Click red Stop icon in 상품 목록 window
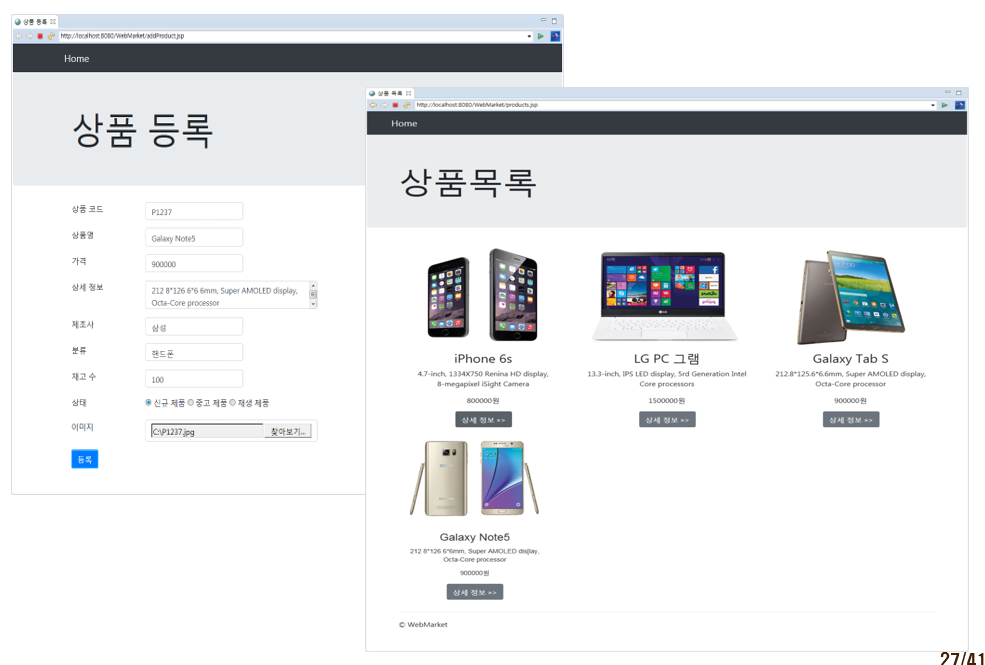 [x=395, y=105]
